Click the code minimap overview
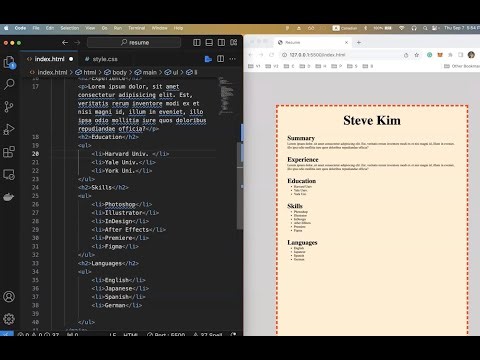480x360 pixels. [226, 96]
